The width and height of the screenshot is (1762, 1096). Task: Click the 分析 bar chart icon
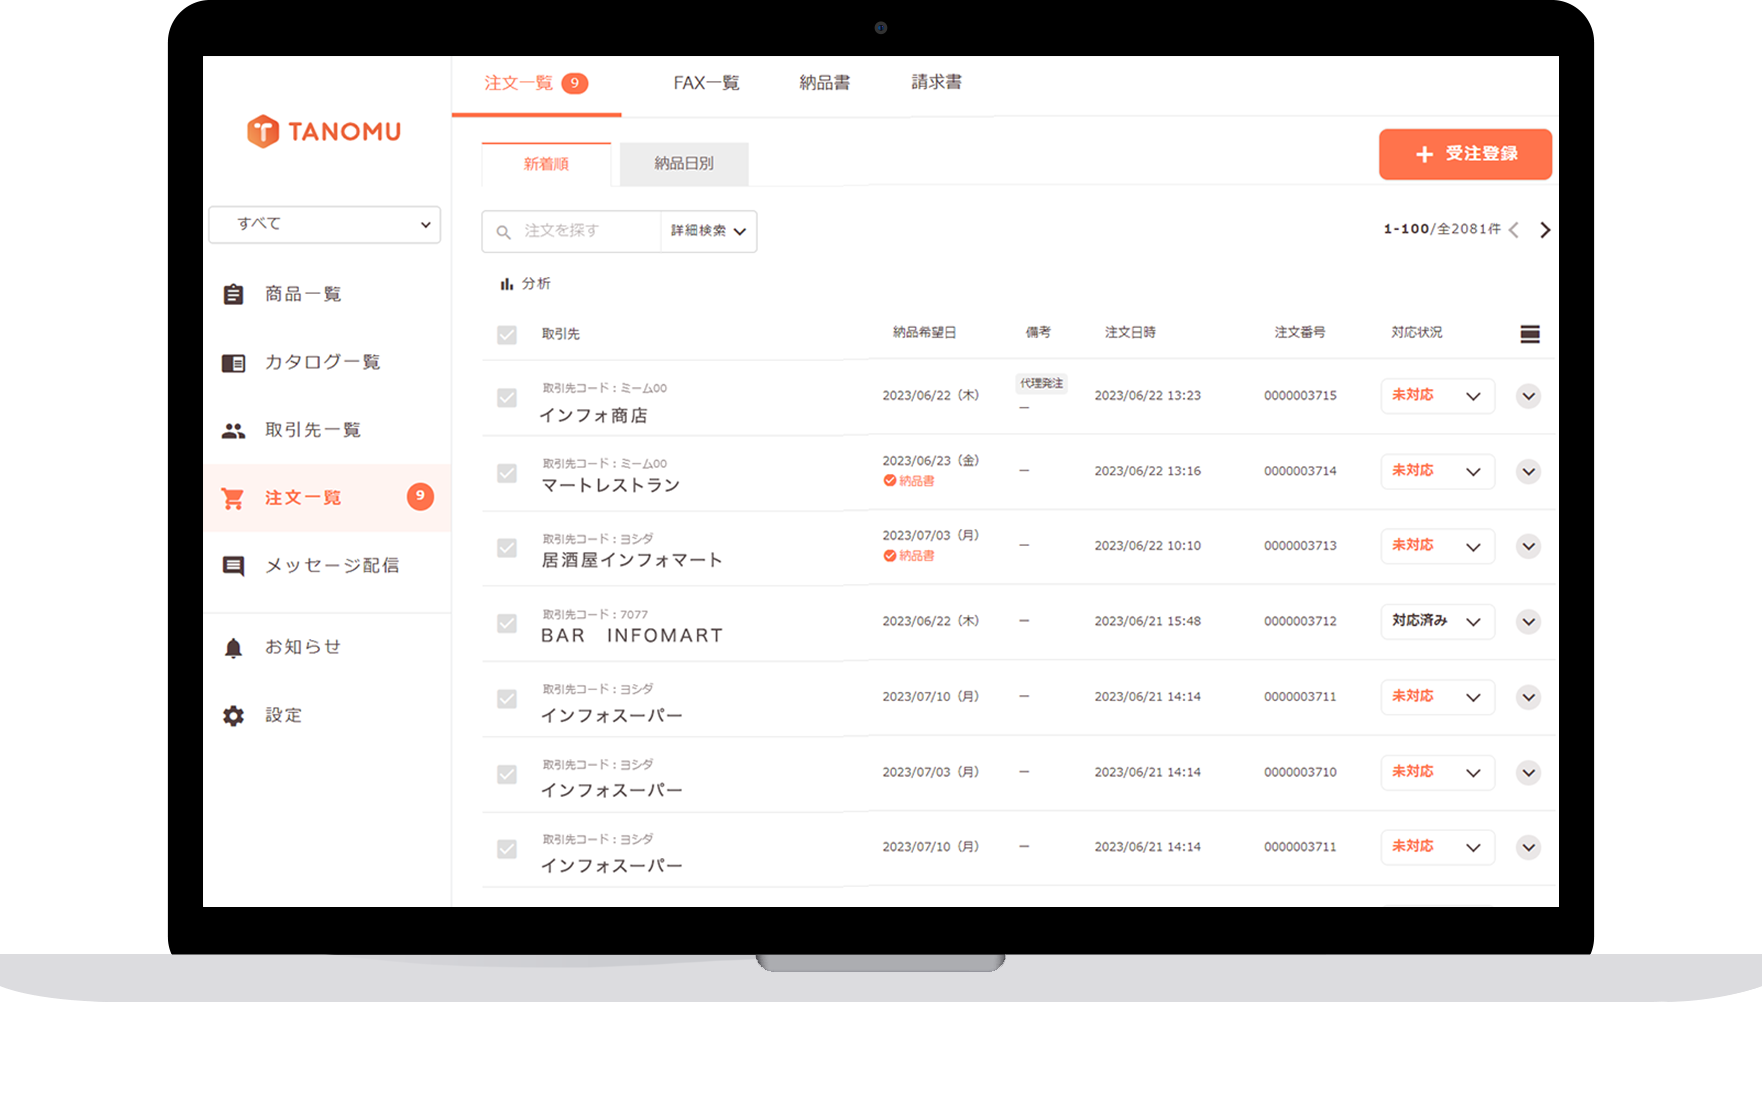click(x=507, y=284)
